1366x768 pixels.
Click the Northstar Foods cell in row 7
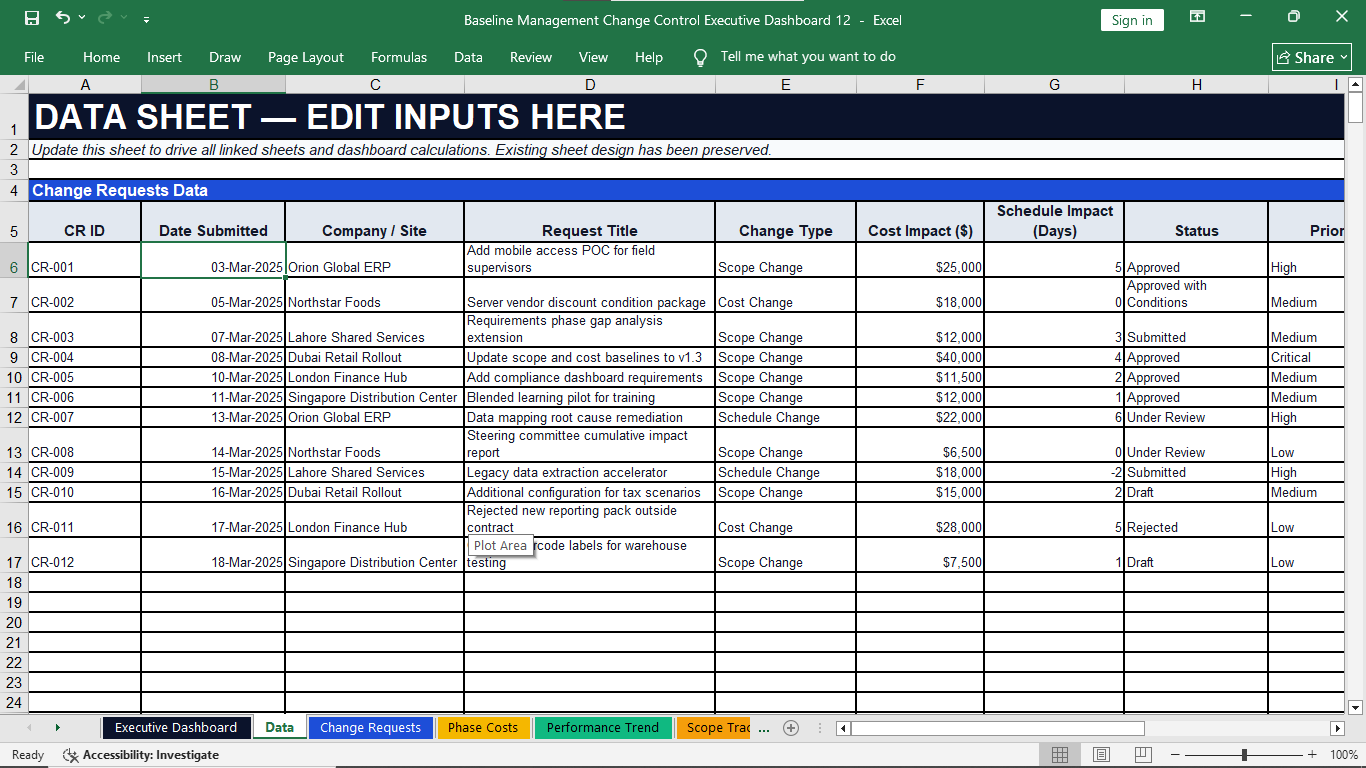(x=375, y=295)
